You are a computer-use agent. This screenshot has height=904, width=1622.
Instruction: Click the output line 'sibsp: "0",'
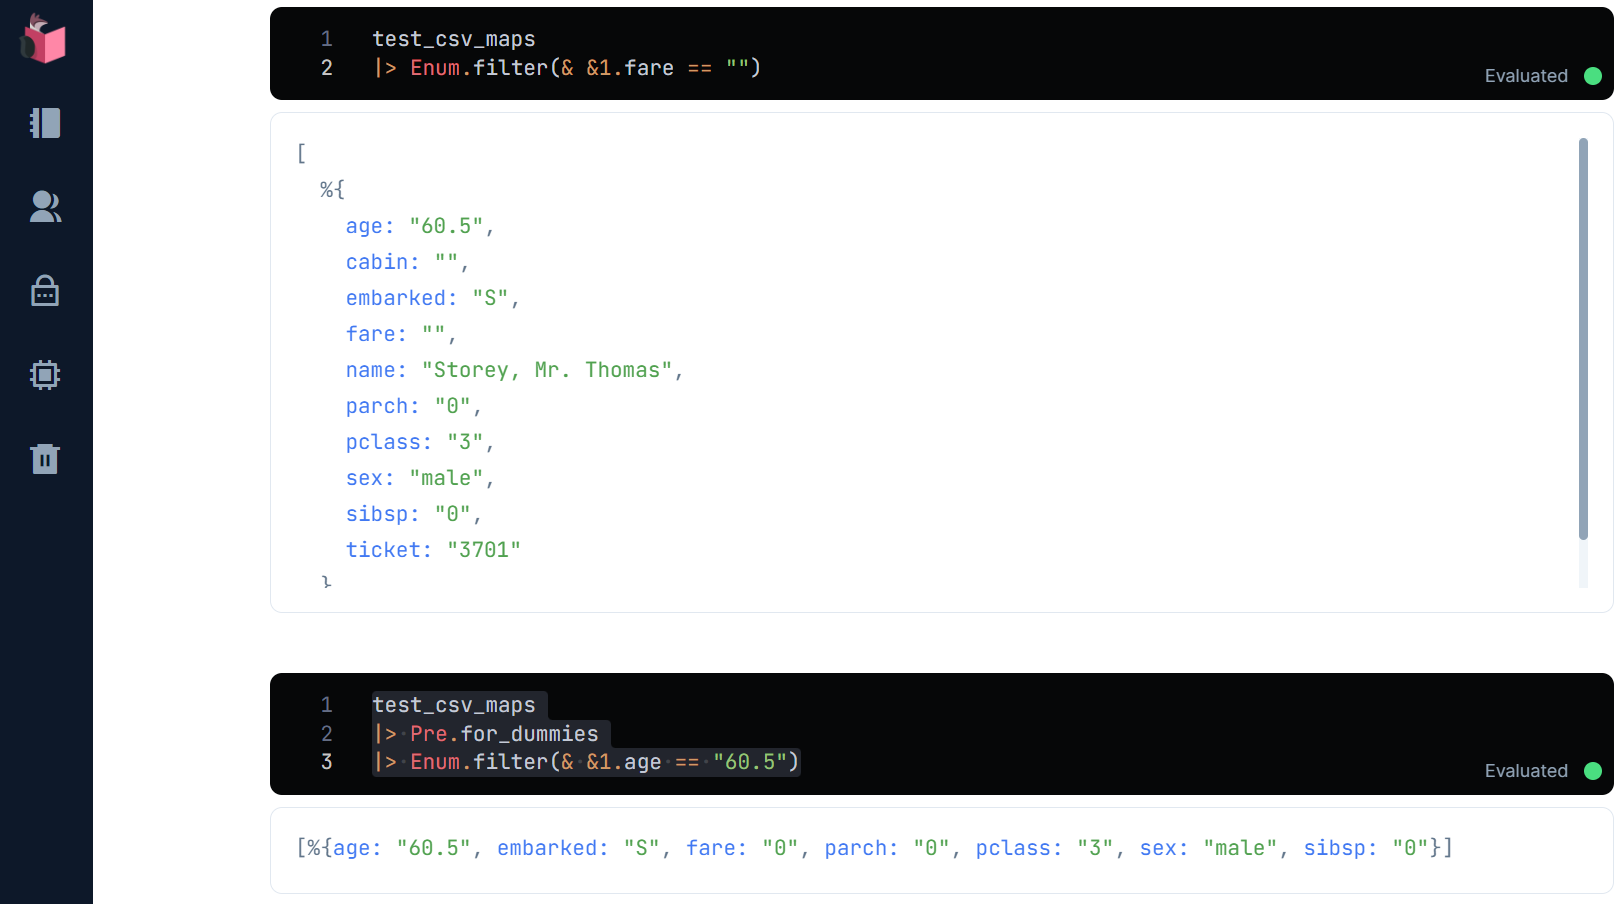point(414,514)
